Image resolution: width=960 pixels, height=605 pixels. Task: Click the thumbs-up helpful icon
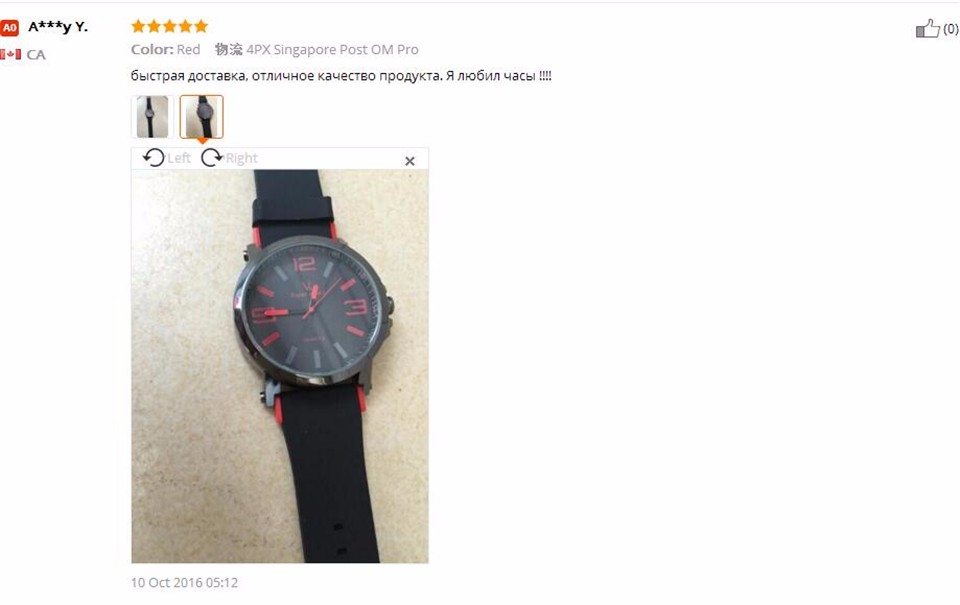(x=928, y=28)
